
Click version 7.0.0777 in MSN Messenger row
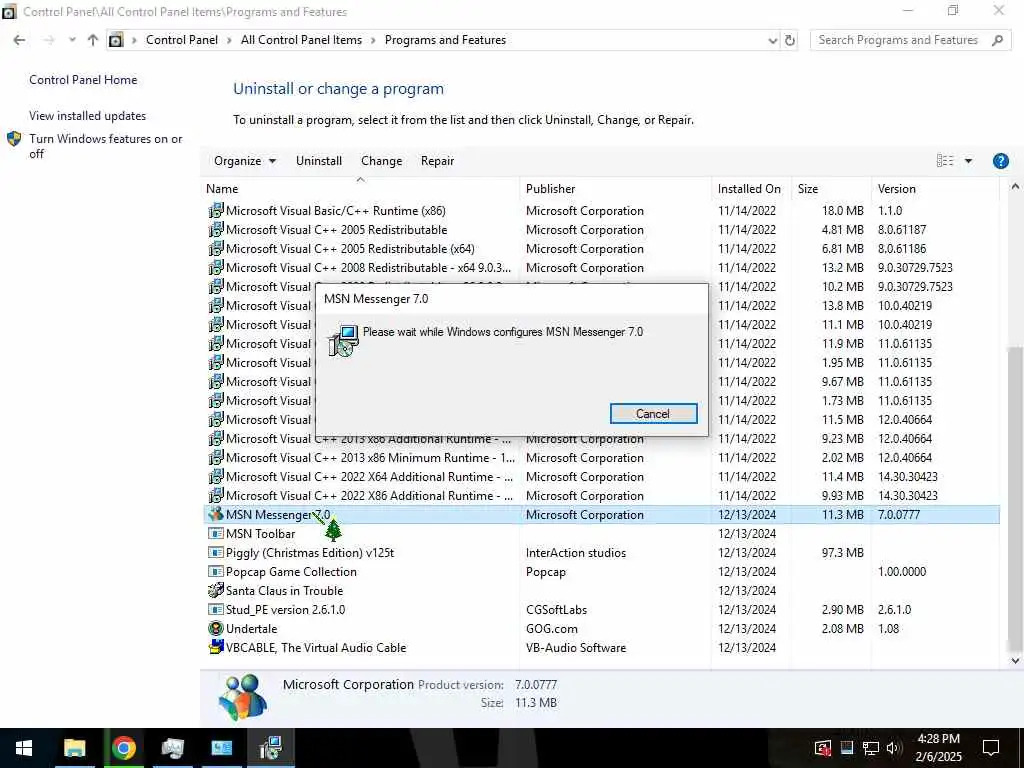pos(899,515)
